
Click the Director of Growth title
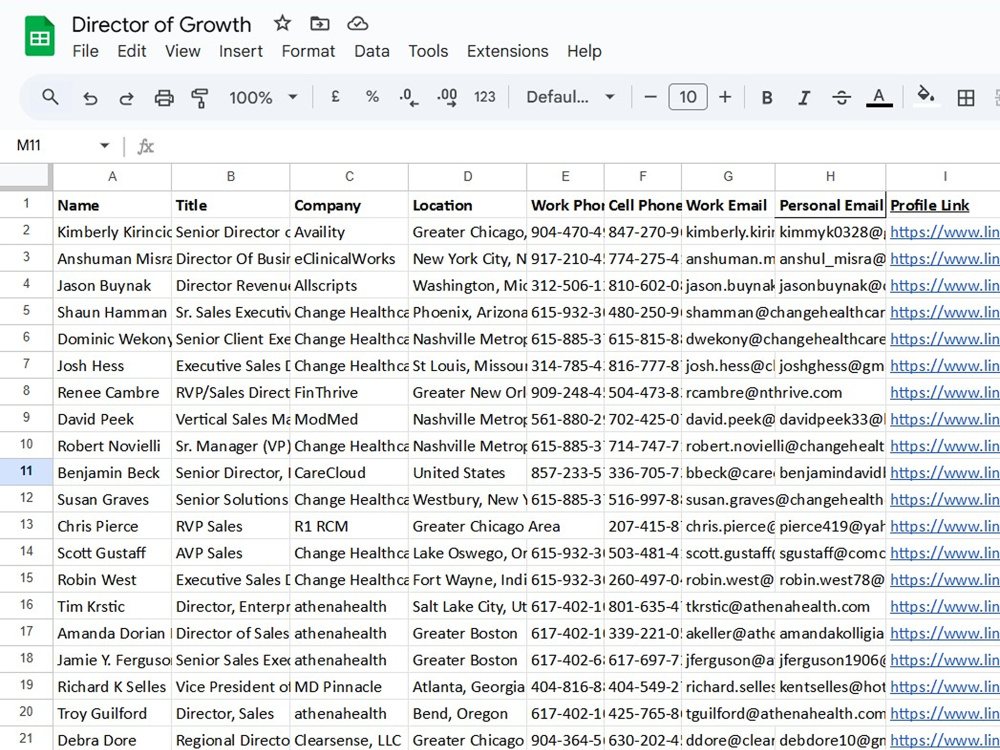point(161,24)
